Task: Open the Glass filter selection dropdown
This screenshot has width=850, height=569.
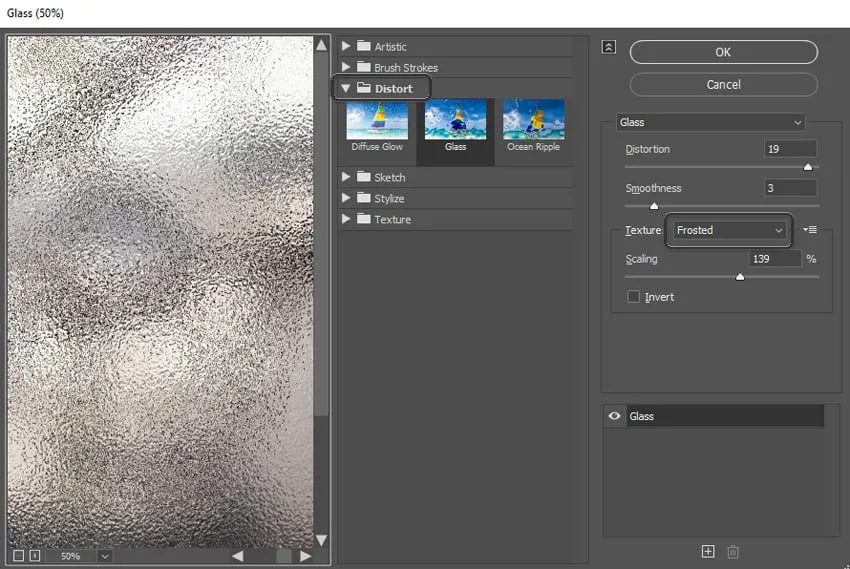Action: (x=711, y=122)
